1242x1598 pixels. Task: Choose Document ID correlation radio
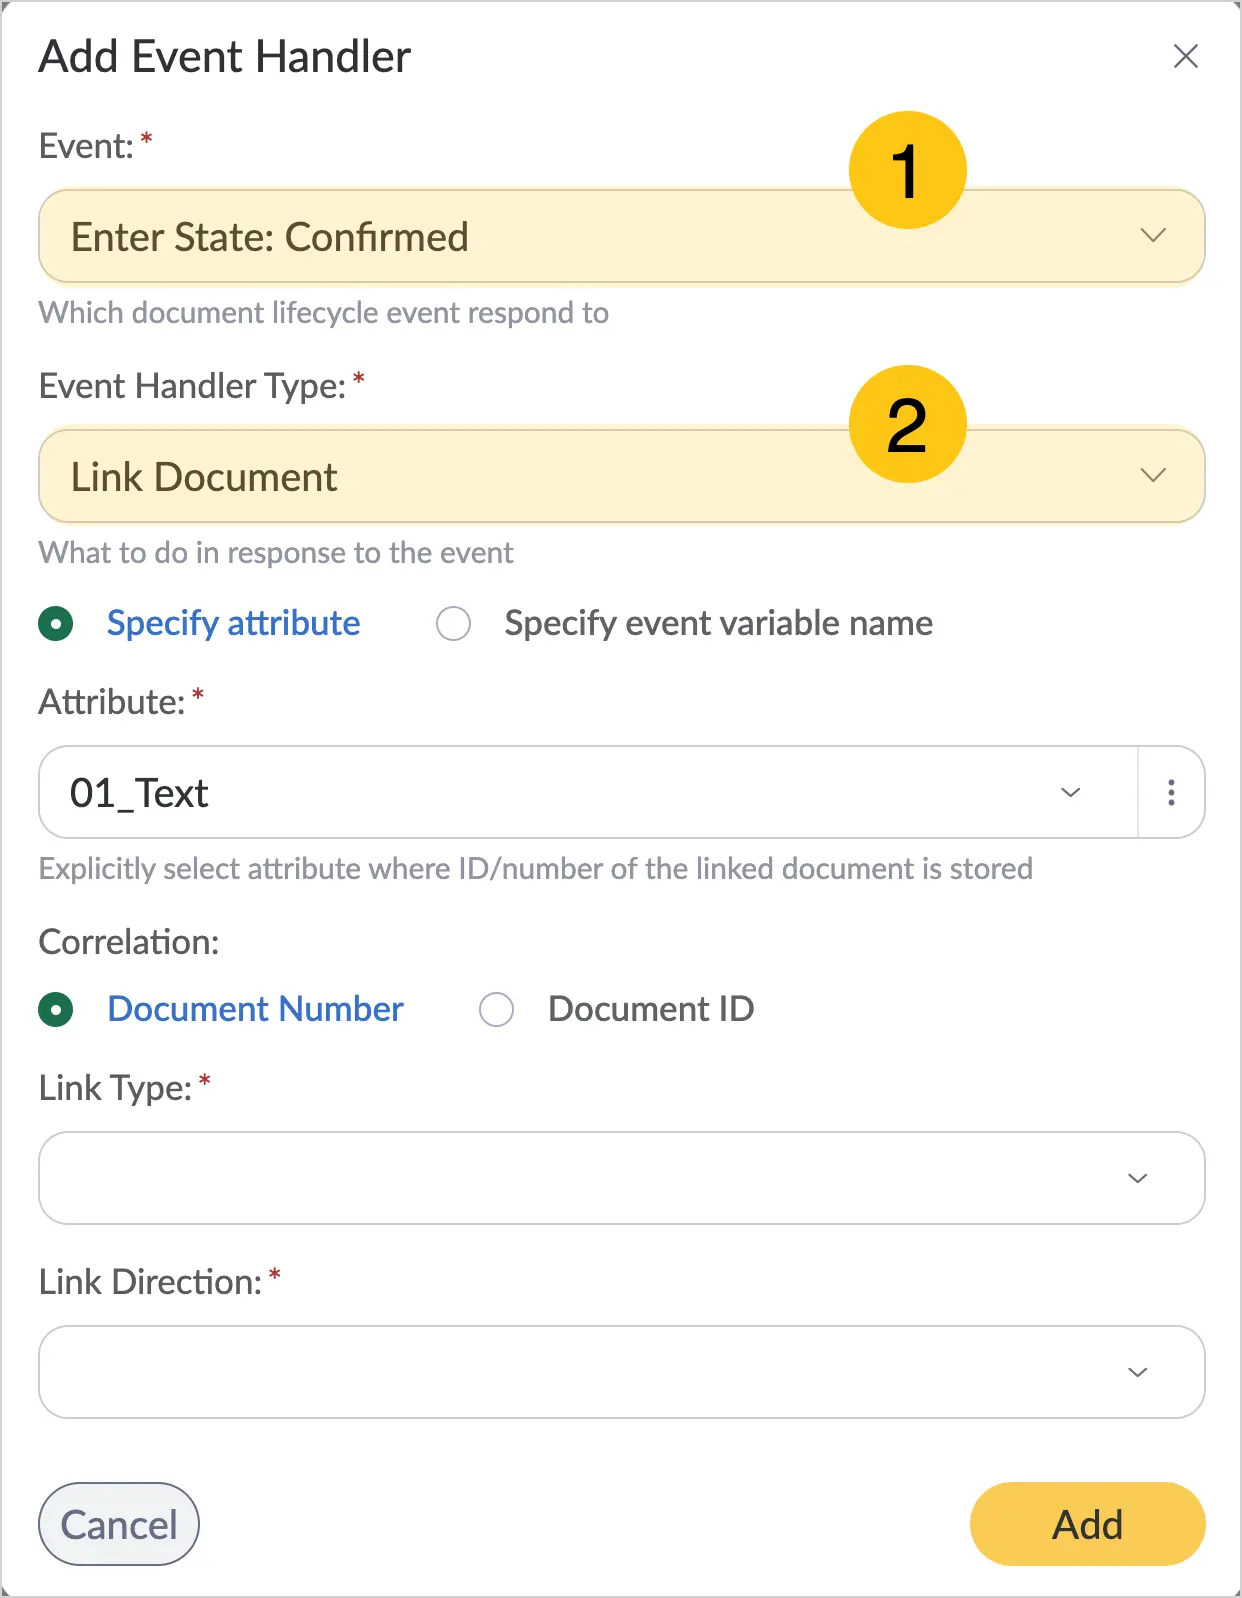pos(496,1010)
